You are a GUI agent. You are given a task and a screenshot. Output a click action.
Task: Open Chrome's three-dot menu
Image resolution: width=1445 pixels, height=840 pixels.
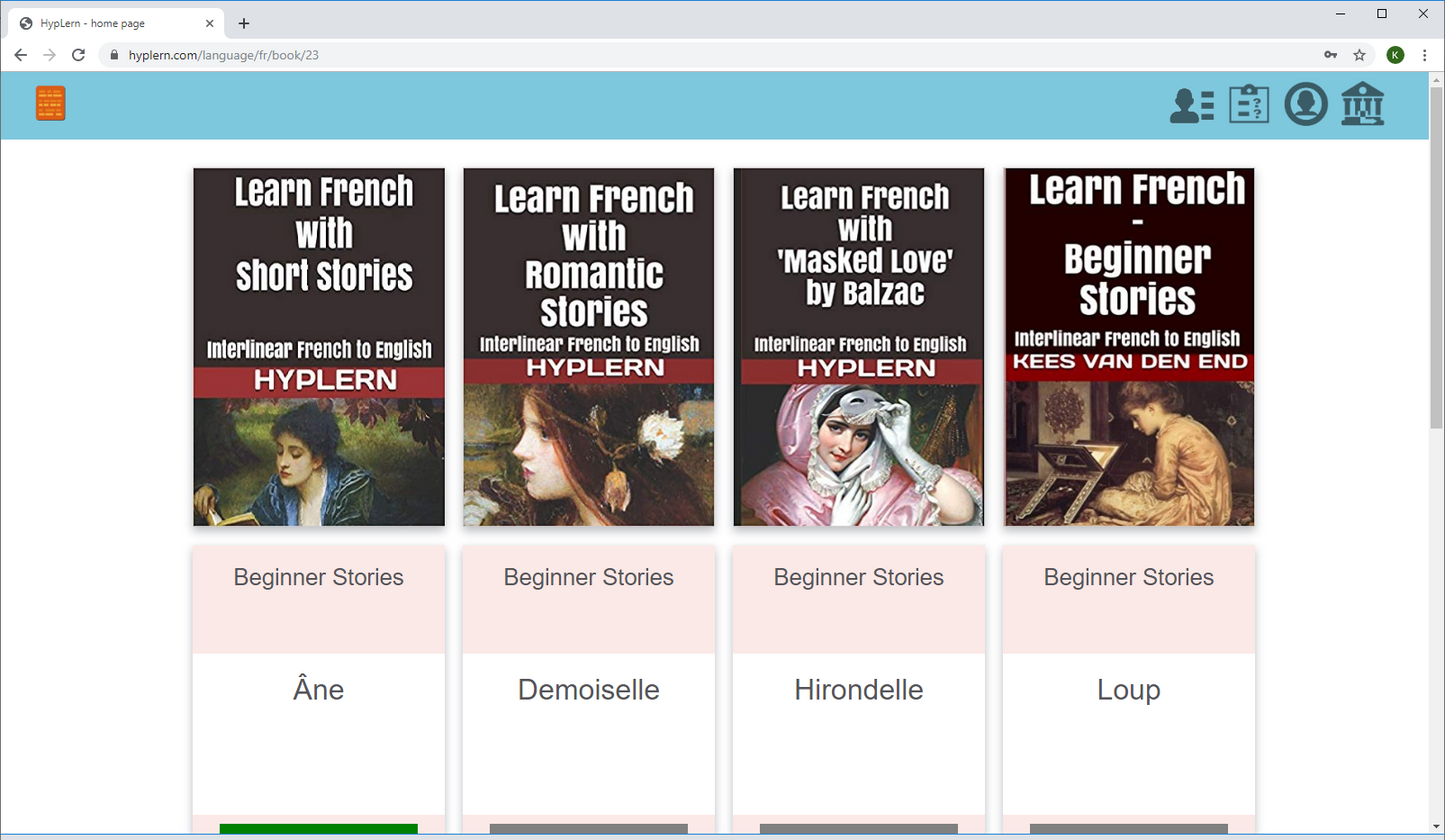point(1424,55)
